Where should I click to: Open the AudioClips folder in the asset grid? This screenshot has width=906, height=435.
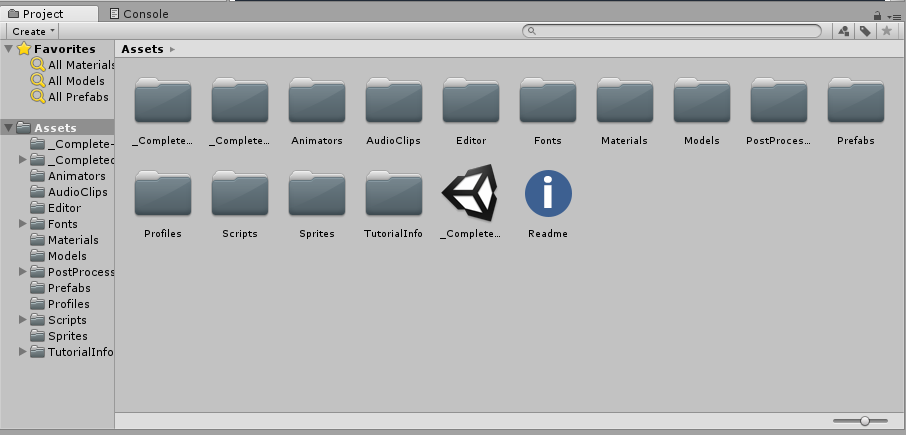click(393, 102)
